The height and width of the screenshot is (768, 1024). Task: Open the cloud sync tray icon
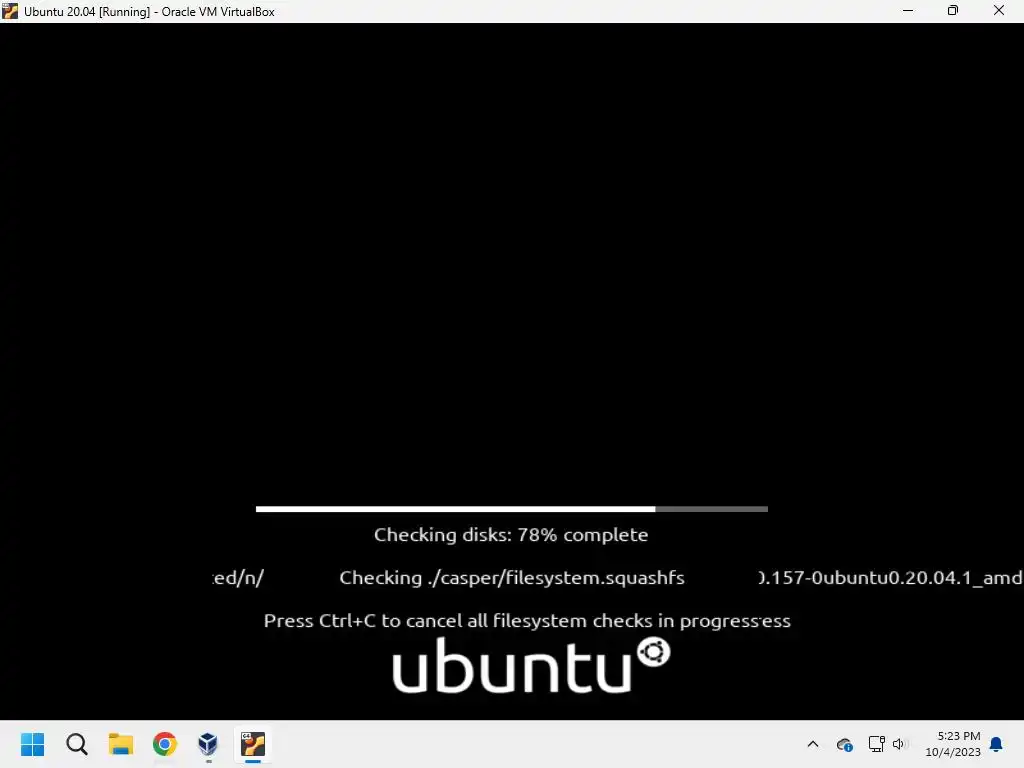(x=844, y=744)
